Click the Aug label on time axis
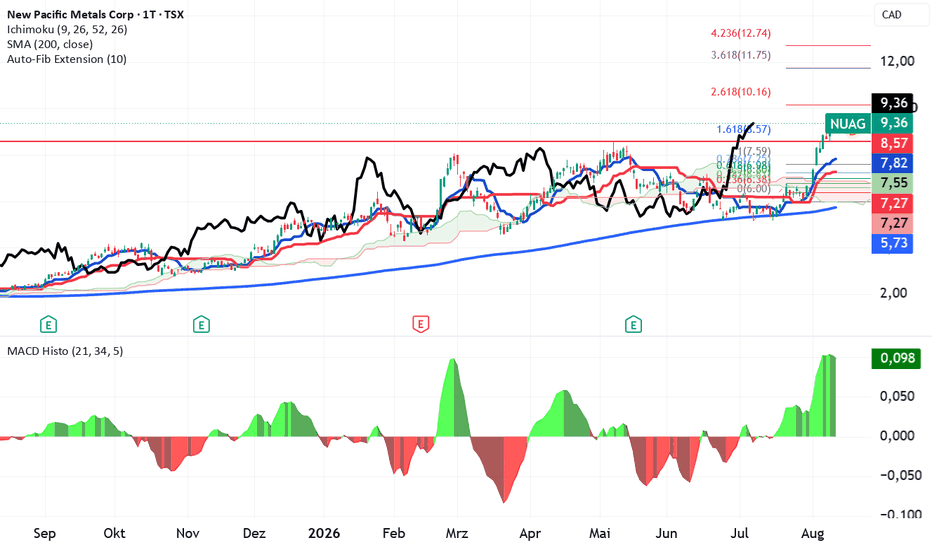The width and height of the screenshot is (932, 550). tap(813, 533)
